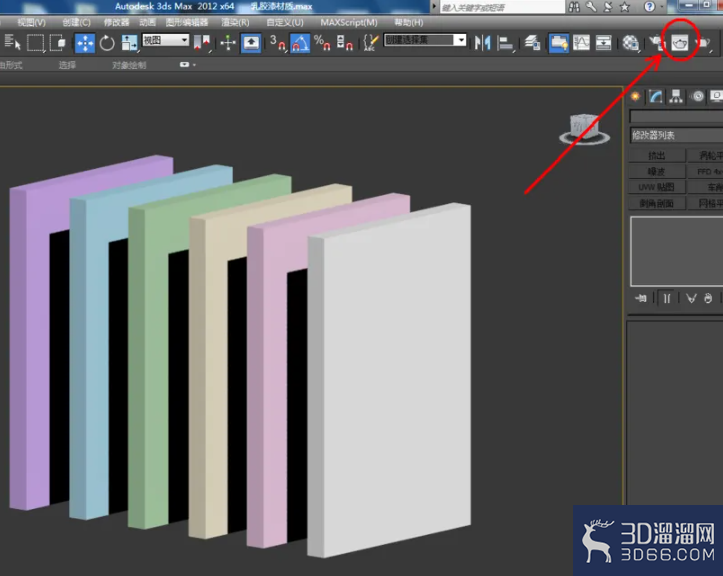Screen dimensions: 723x576
Task: Open the 渲染(R) menu
Action: pyautogui.click(x=235, y=22)
